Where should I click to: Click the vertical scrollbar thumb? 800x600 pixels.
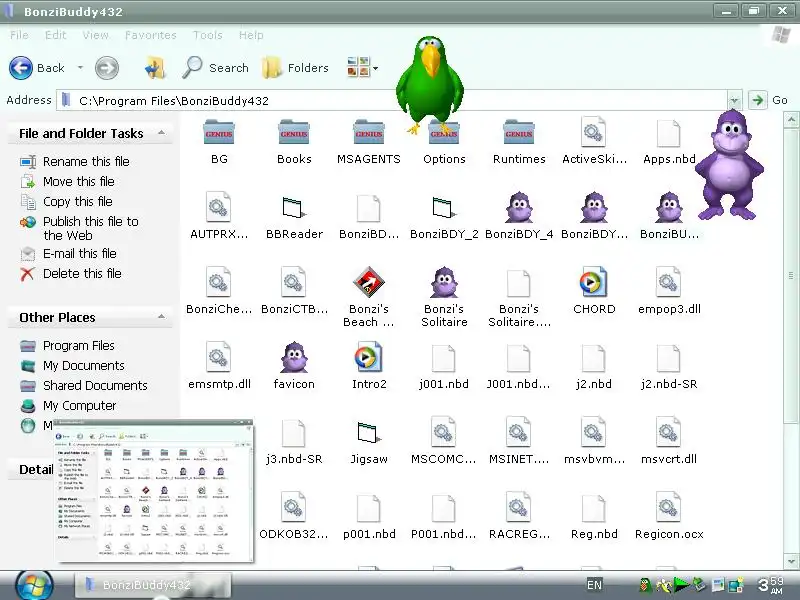pos(791,276)
